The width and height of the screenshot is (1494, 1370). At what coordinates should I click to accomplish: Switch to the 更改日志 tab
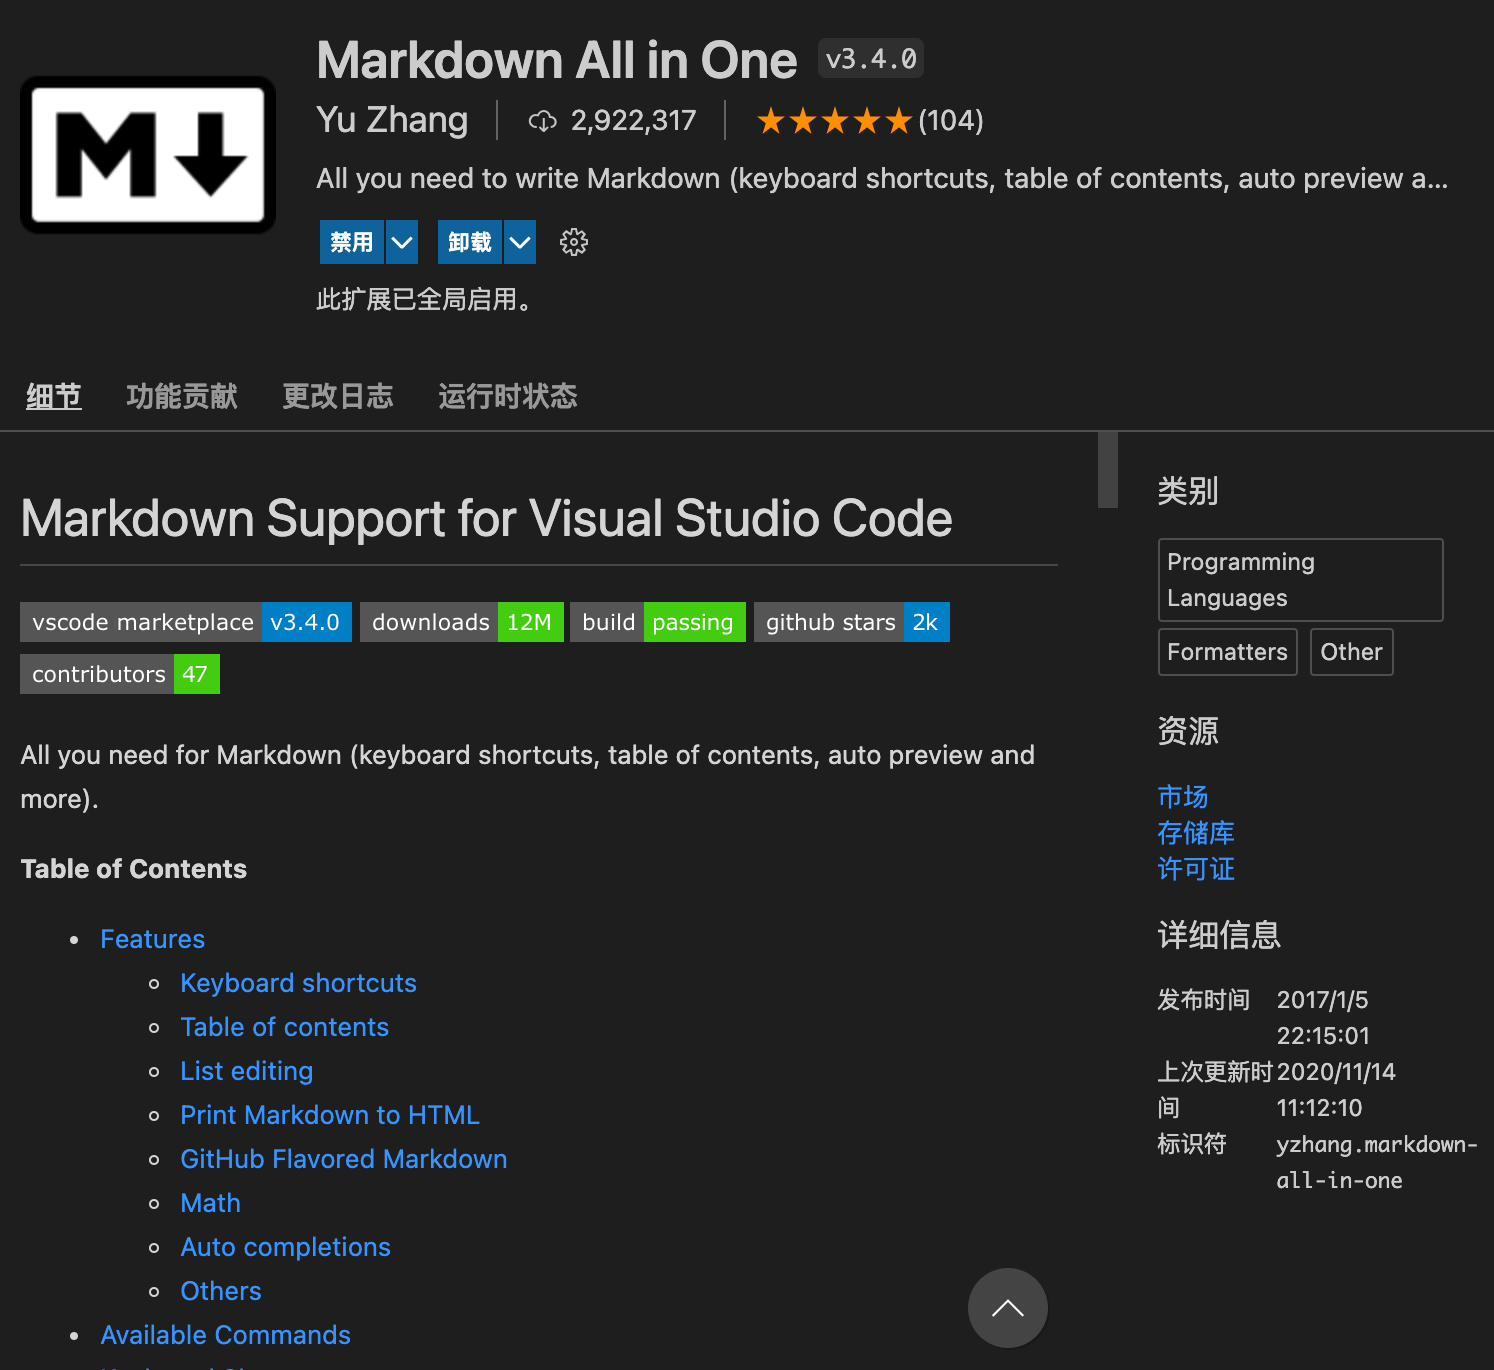[x=338, y=396]
